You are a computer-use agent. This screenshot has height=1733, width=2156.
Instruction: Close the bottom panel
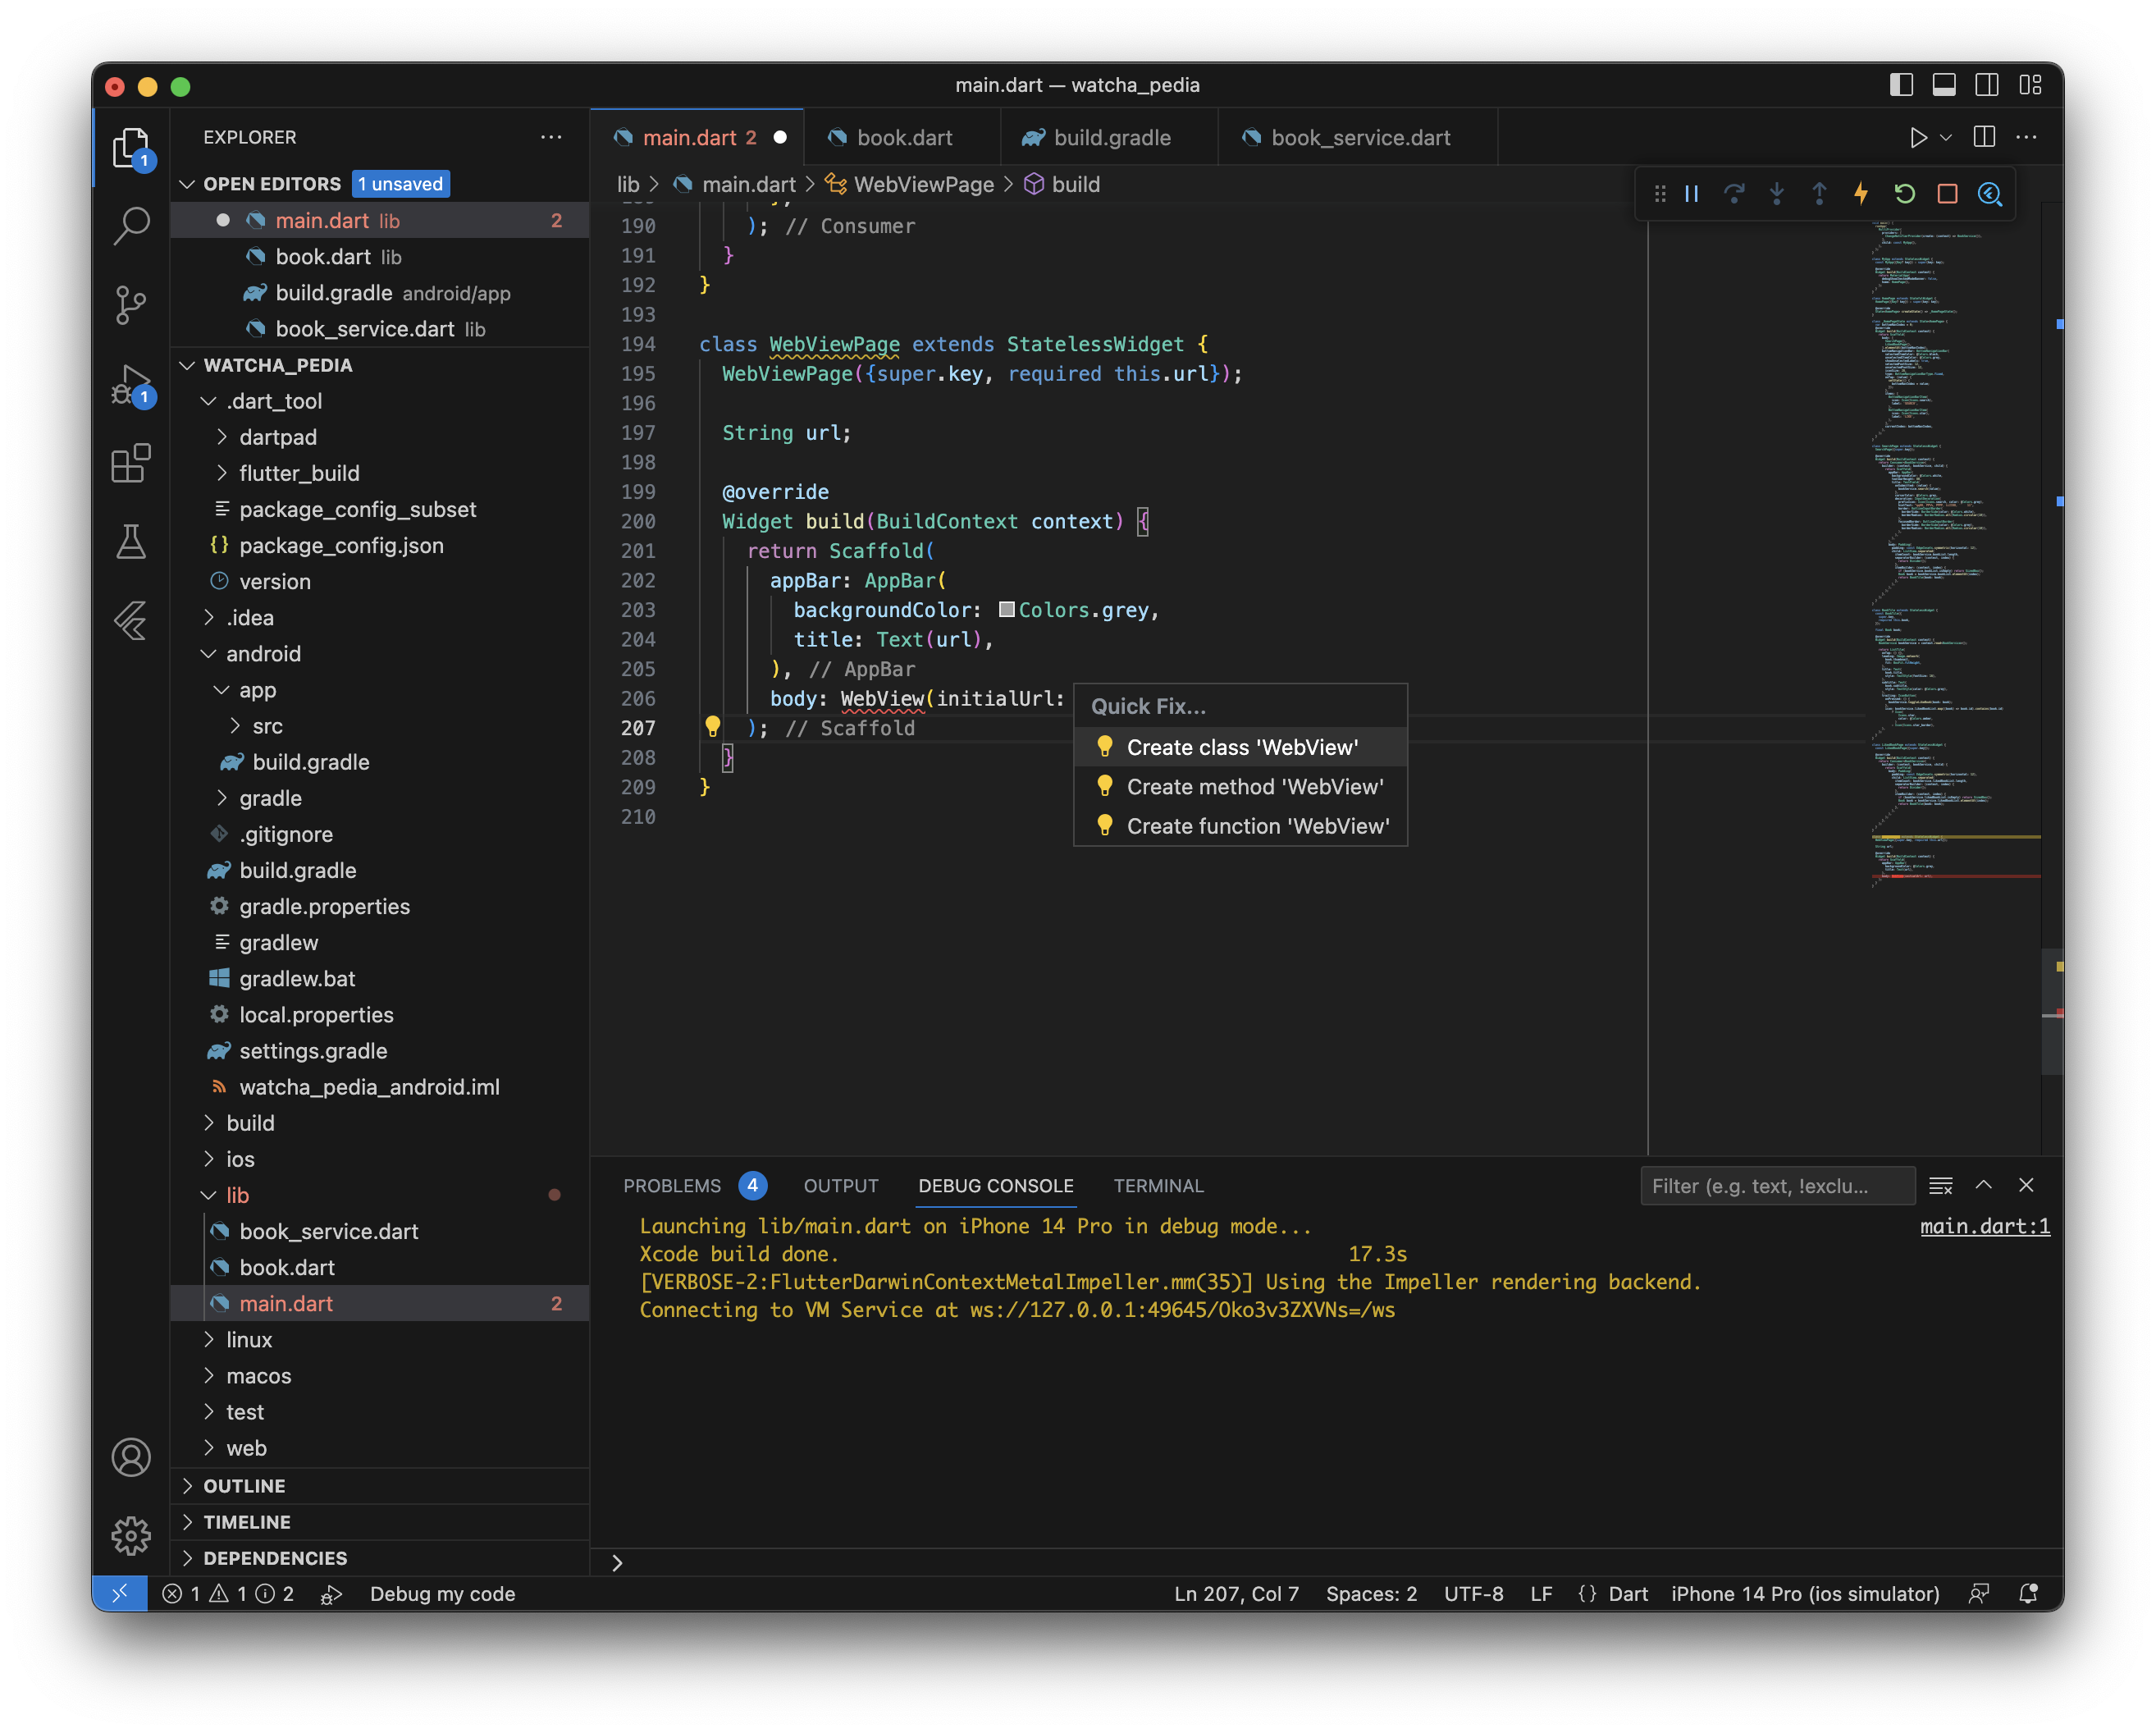point(2026,1185)
